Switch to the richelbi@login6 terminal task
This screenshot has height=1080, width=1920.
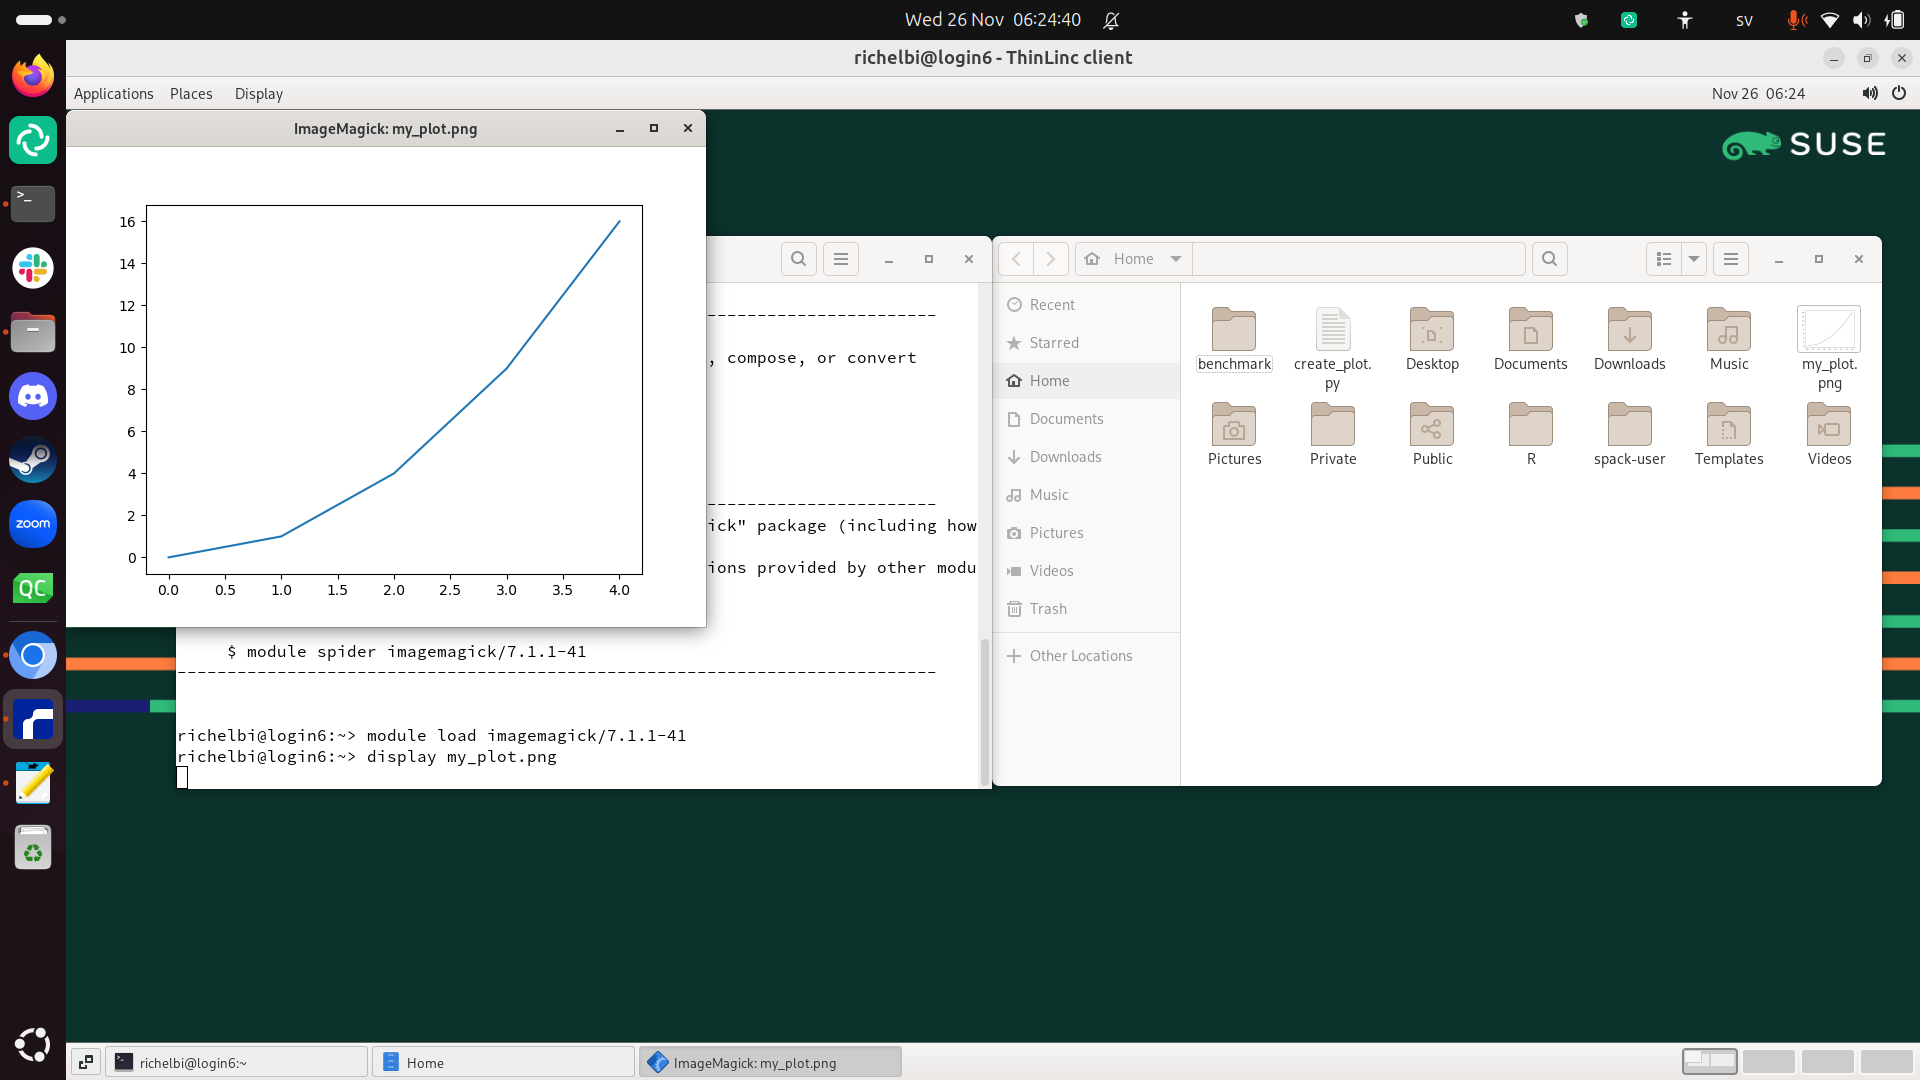coord(237,1062)
